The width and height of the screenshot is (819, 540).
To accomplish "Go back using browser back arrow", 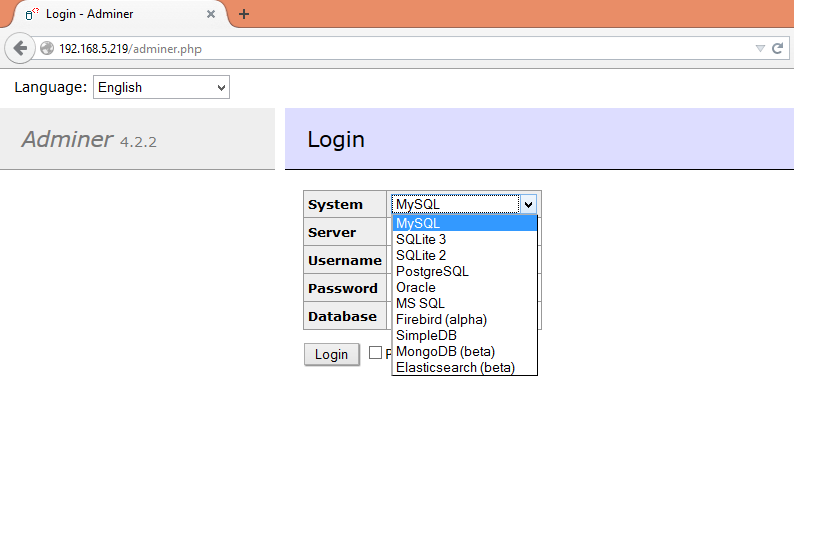I will point(20,49).
